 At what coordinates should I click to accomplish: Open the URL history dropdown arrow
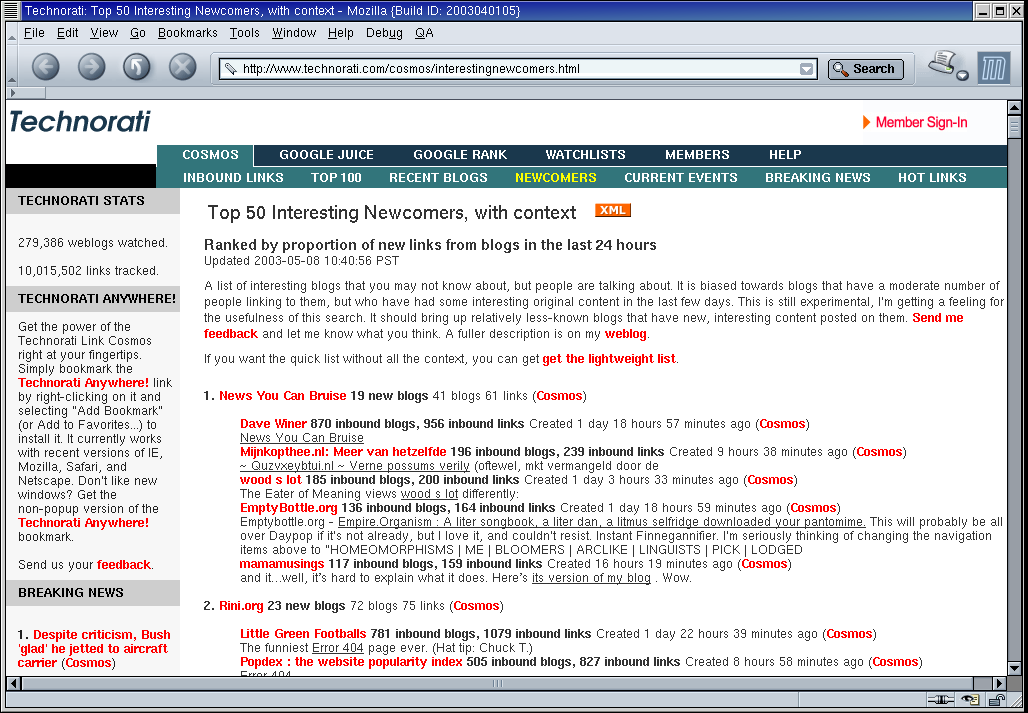pyautogui.click(x=806, y=69)
